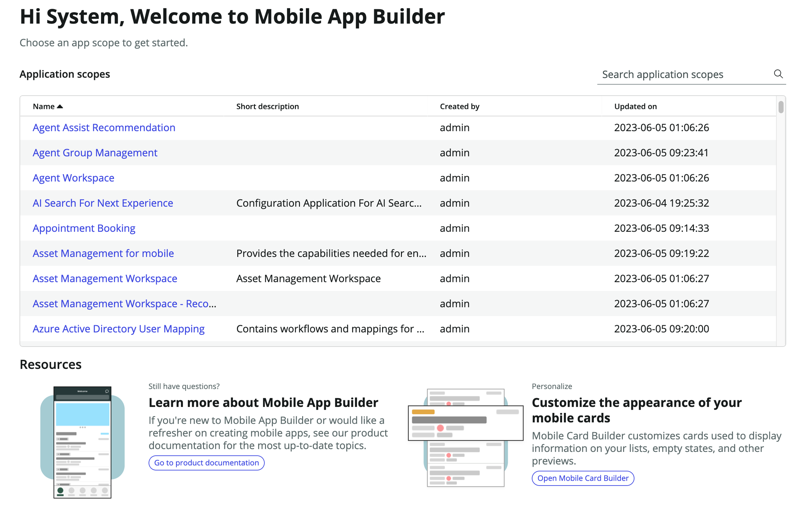Image resolution: width=800 pixels, height=512 pixels.
Task: Open Agent Group Management scope
Action: [95, 152]
